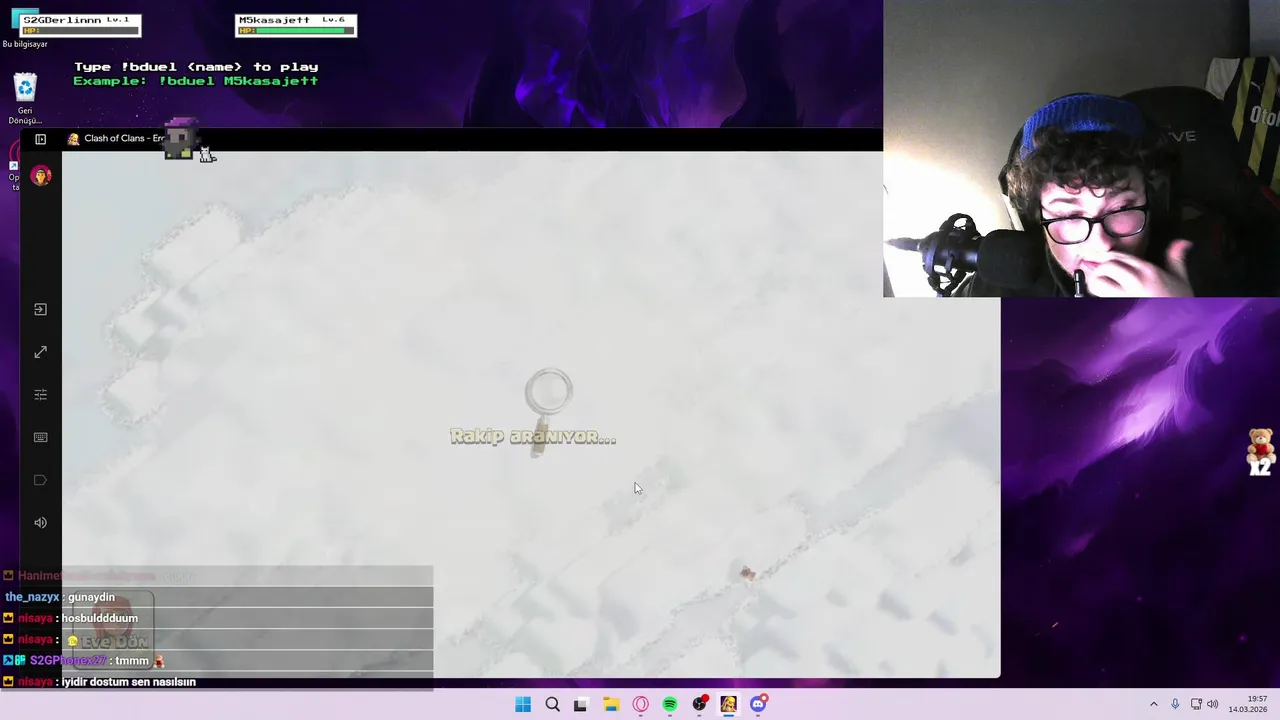This screenshot has height=720, width=1280.
Task: Click the tag label icon in sidebar
Action: 40,480
